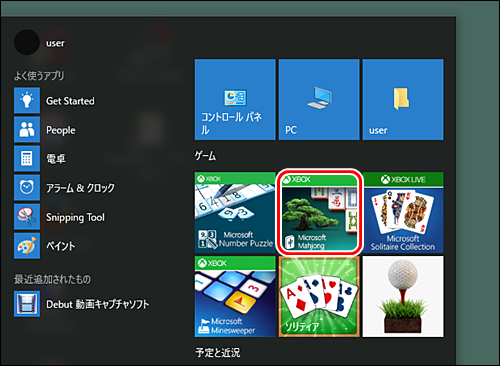Click the Debut 動画キャプチャソフト film icon

click(27, 304)
